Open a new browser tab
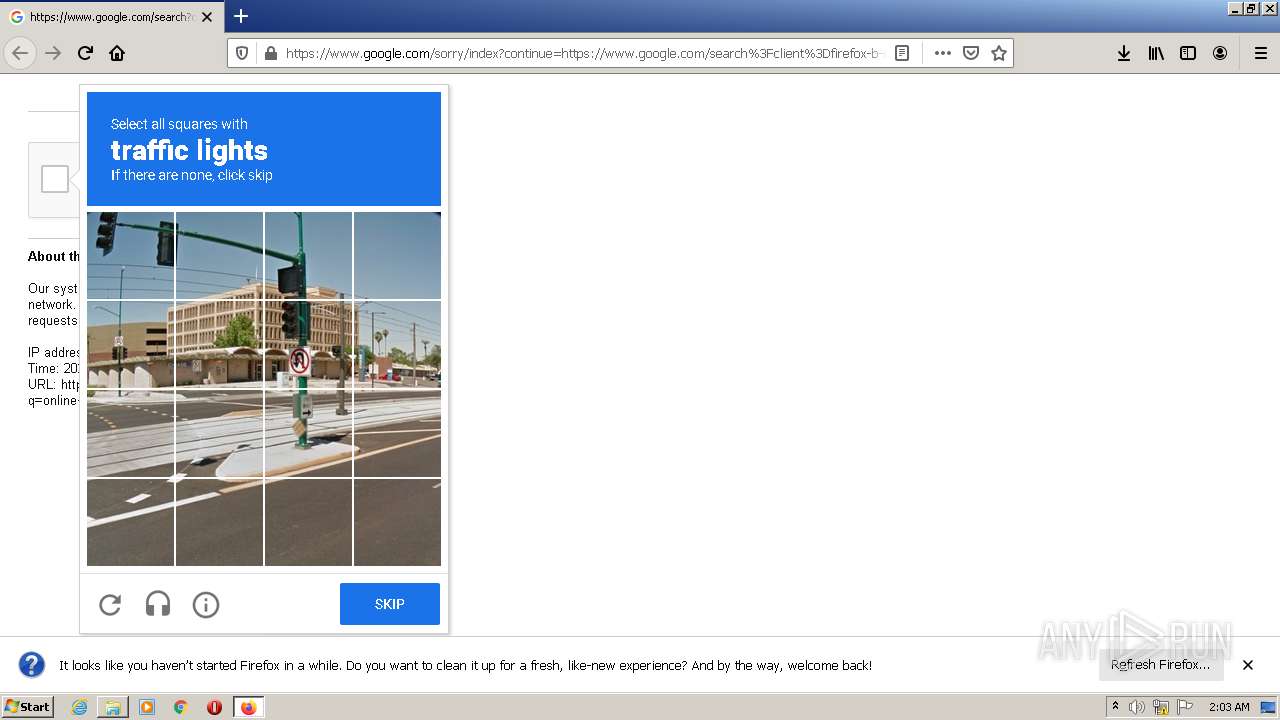The image size is (1280, 720). [x=241, y=16]
